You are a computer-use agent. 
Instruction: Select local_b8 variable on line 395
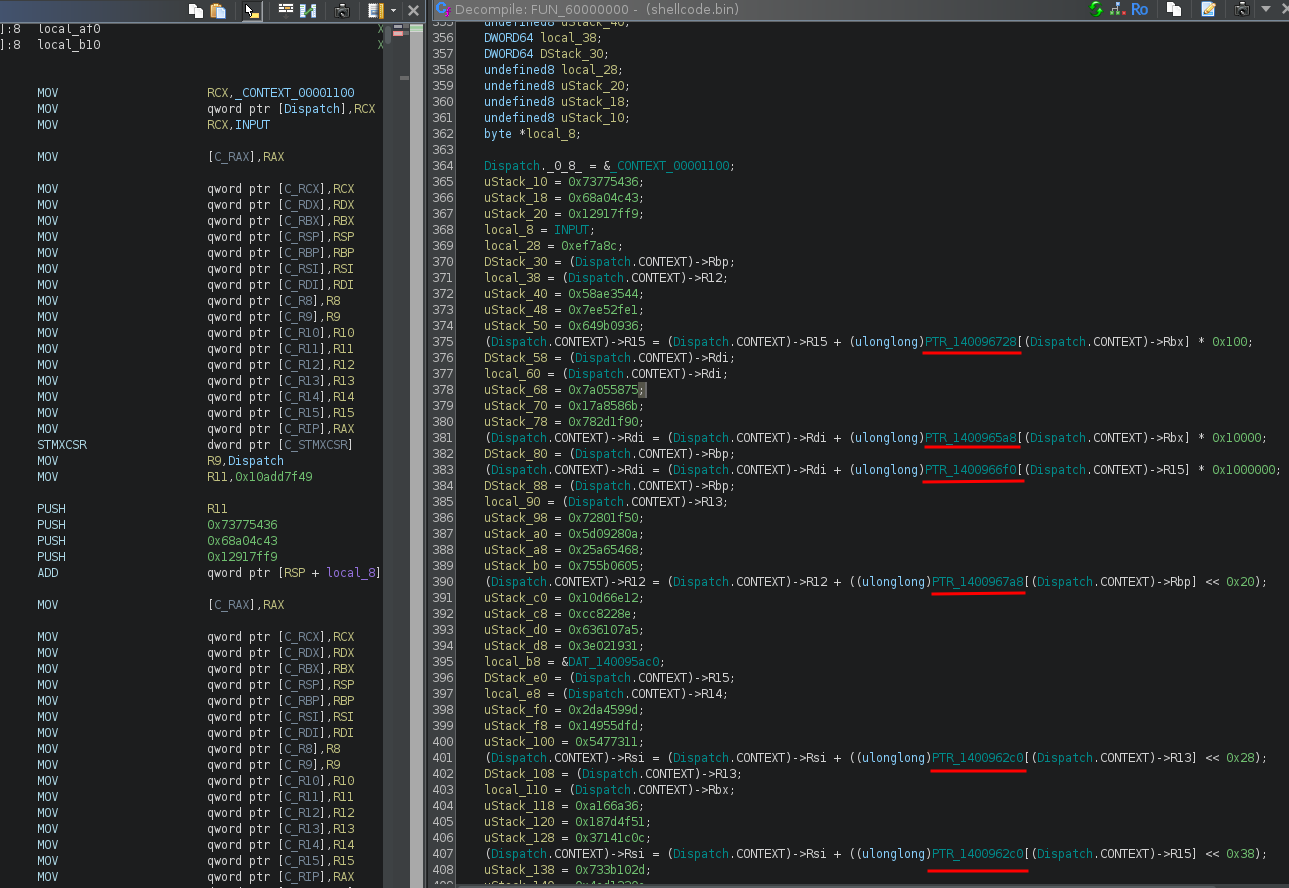click(512, 662)
